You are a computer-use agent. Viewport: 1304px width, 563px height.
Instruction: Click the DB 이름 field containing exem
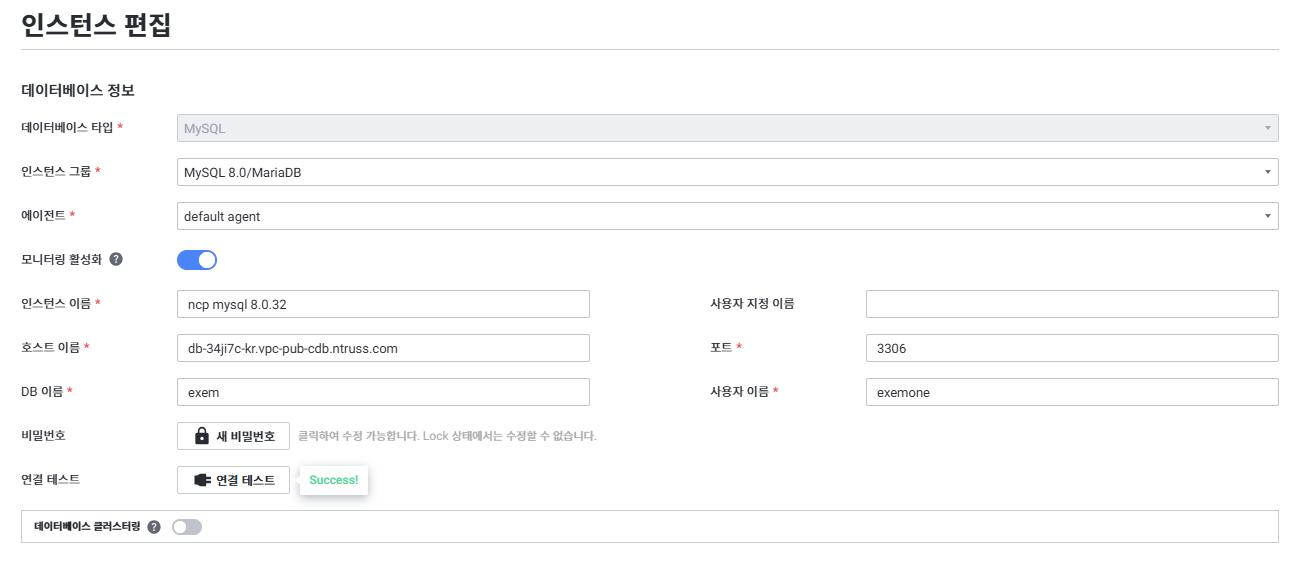click(383, 392)
